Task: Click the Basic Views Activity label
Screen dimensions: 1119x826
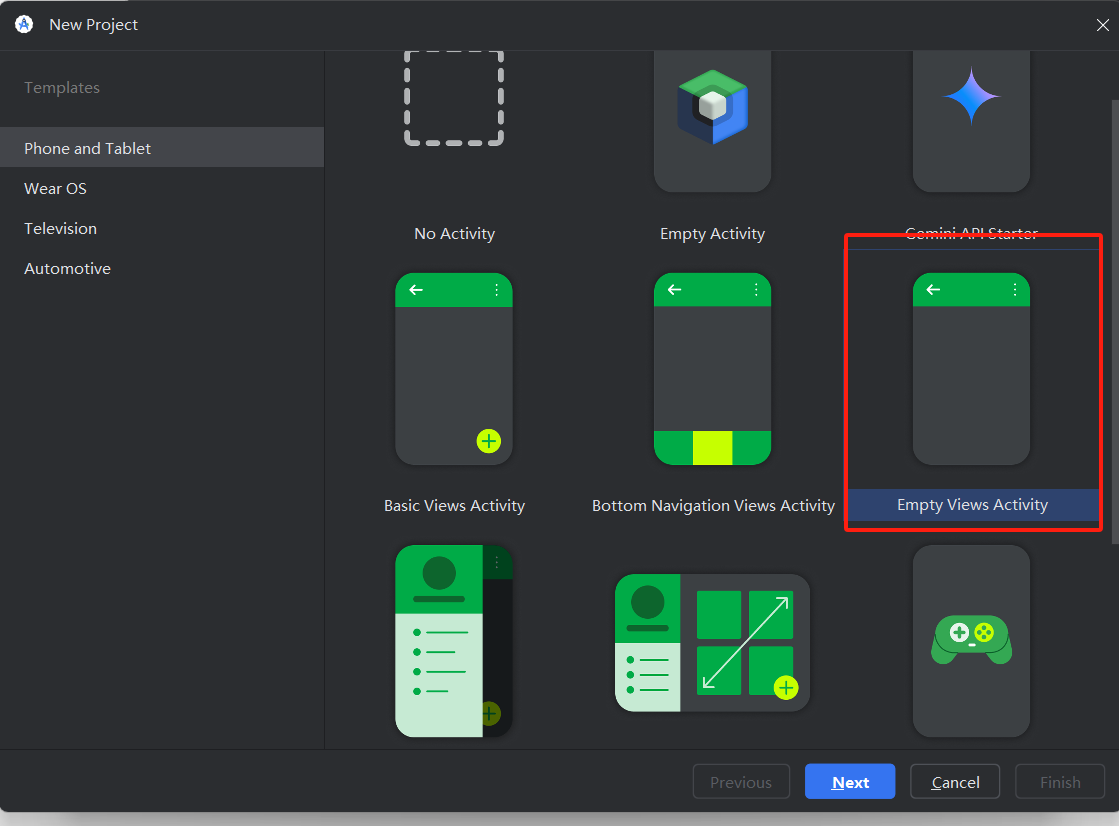Action: (x=454, y=505)
